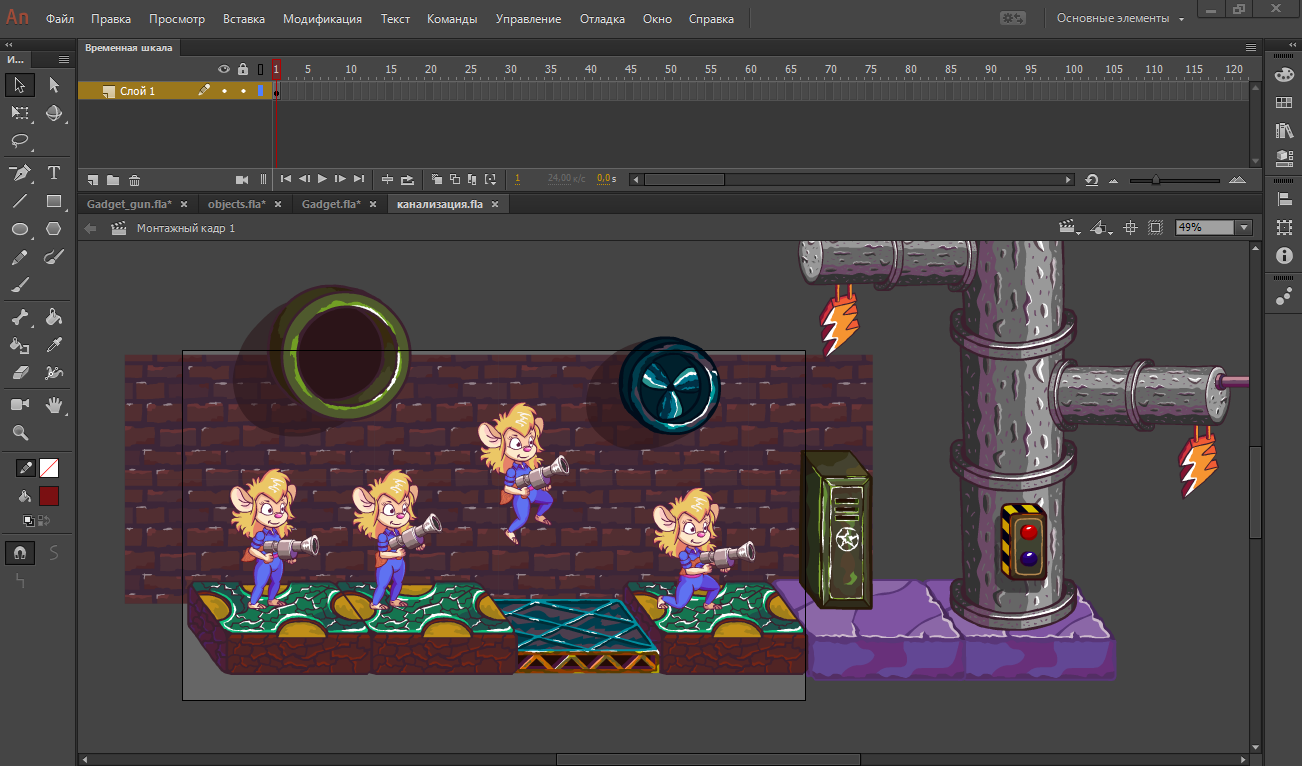The width and height of the screenshot is (1302, 766).
Task: Open the Управление menu
Action: 526,19
